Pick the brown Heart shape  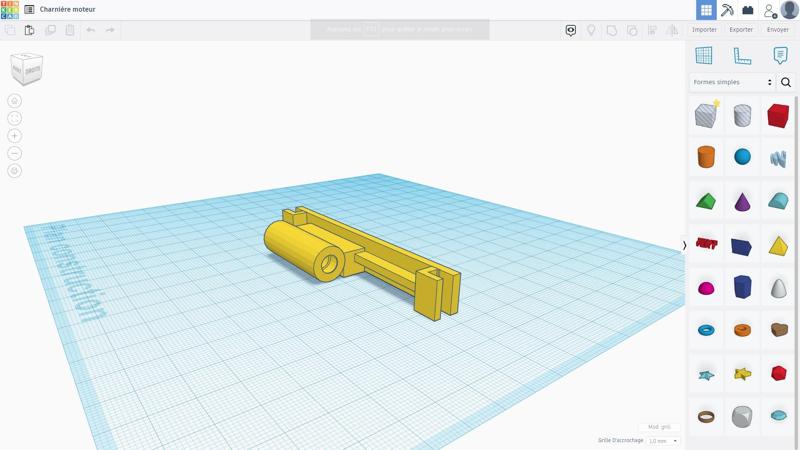point(779,330)
